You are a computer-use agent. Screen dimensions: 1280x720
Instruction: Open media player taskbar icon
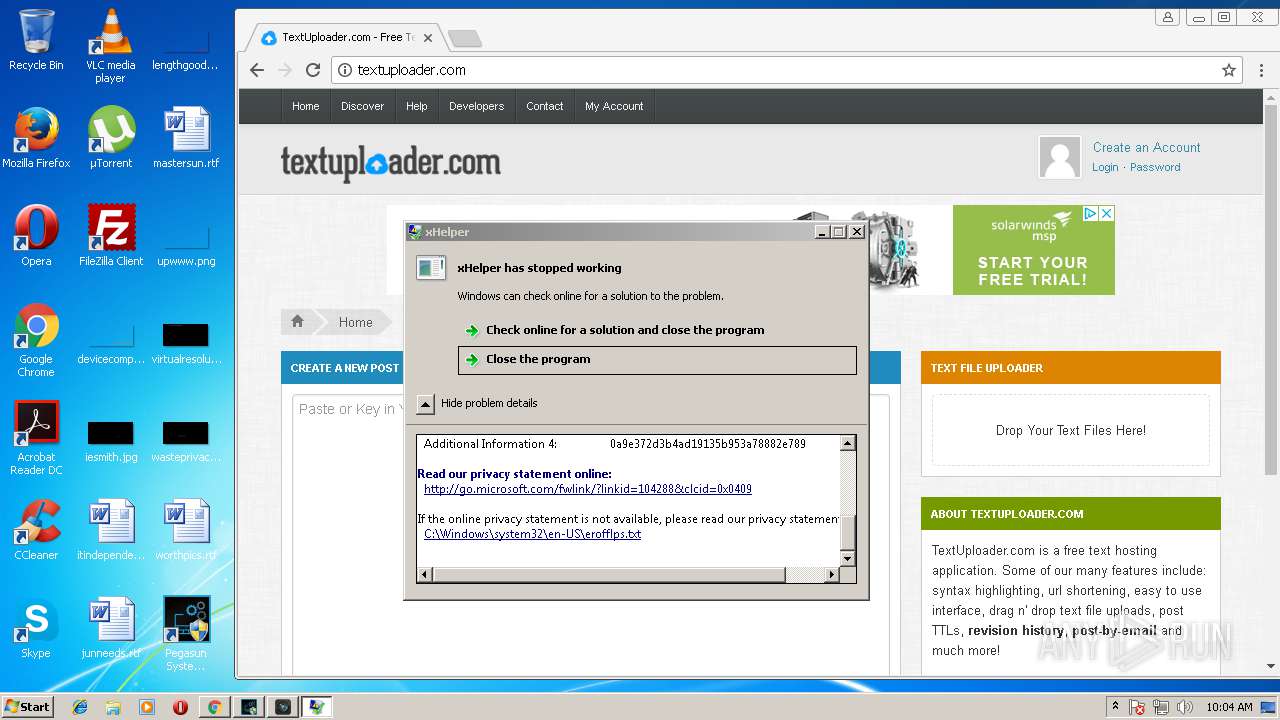click(147, 707)
